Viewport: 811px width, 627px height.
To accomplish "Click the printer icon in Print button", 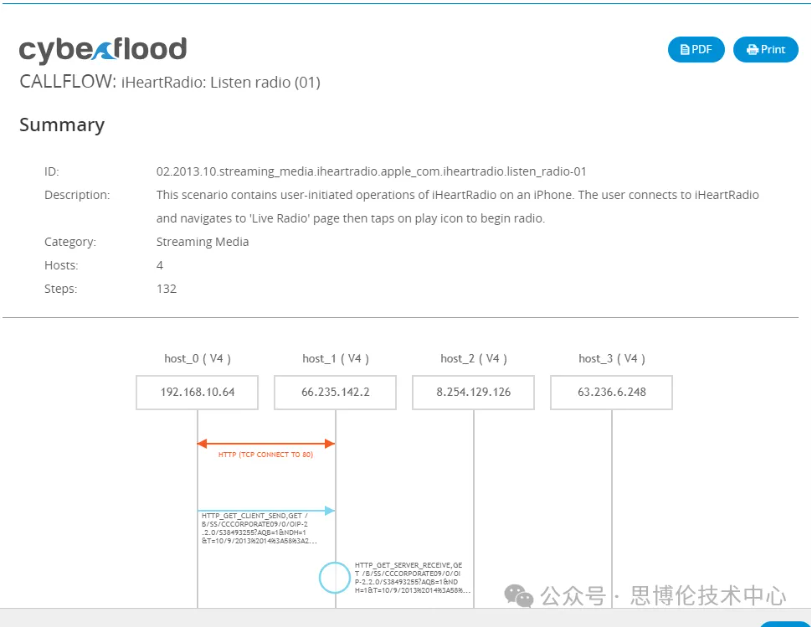I will (752, 50).
